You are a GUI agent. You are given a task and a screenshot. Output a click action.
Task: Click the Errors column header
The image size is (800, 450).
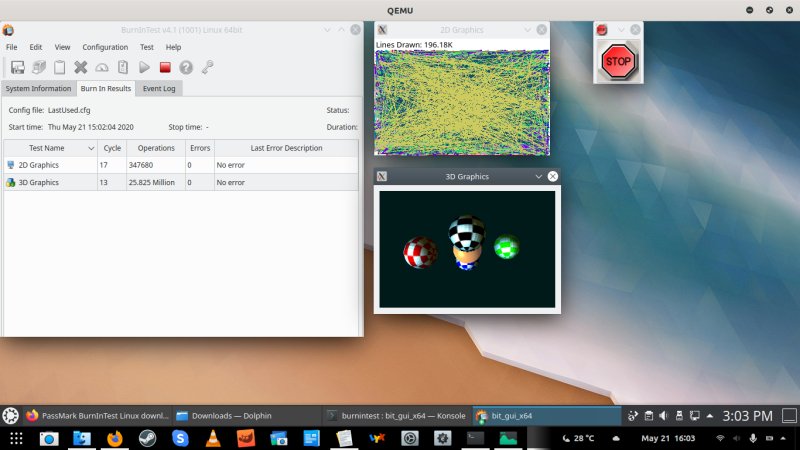pyautogui.click(x=200, y=148)
